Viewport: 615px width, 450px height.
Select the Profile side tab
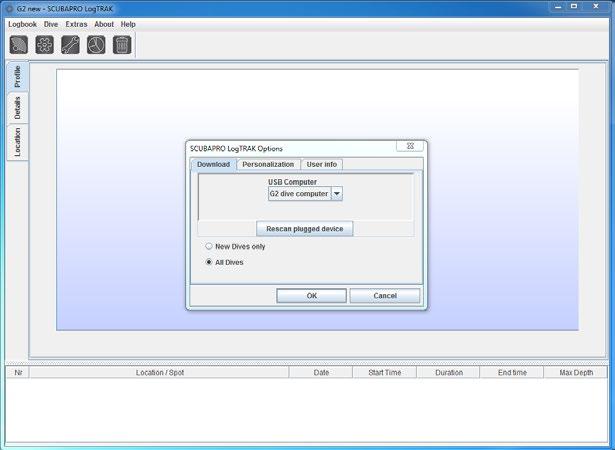pyautogui.click(x=17, y=77)
